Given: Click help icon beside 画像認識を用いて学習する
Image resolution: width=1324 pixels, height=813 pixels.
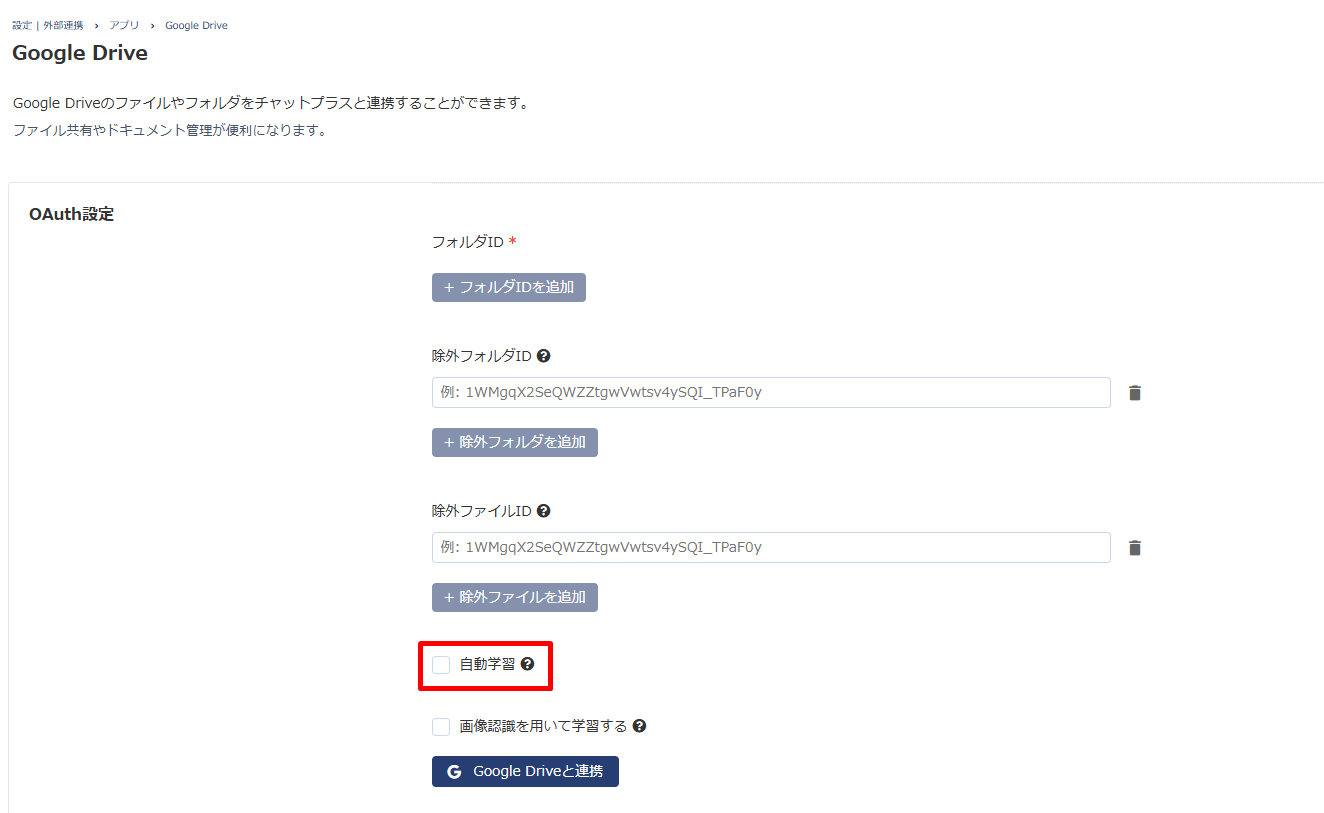Looking at the screenshot, I should pyautogui.click(x=639, y=726).
